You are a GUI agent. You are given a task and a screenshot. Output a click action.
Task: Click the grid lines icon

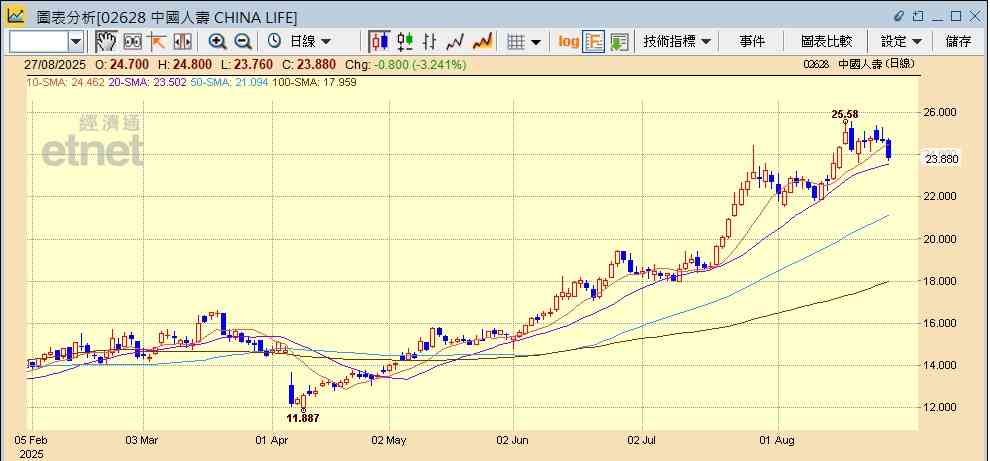517,42
